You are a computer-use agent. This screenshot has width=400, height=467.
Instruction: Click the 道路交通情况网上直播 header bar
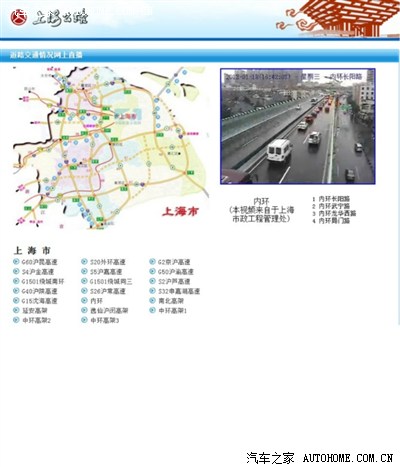tap(199, 55)
